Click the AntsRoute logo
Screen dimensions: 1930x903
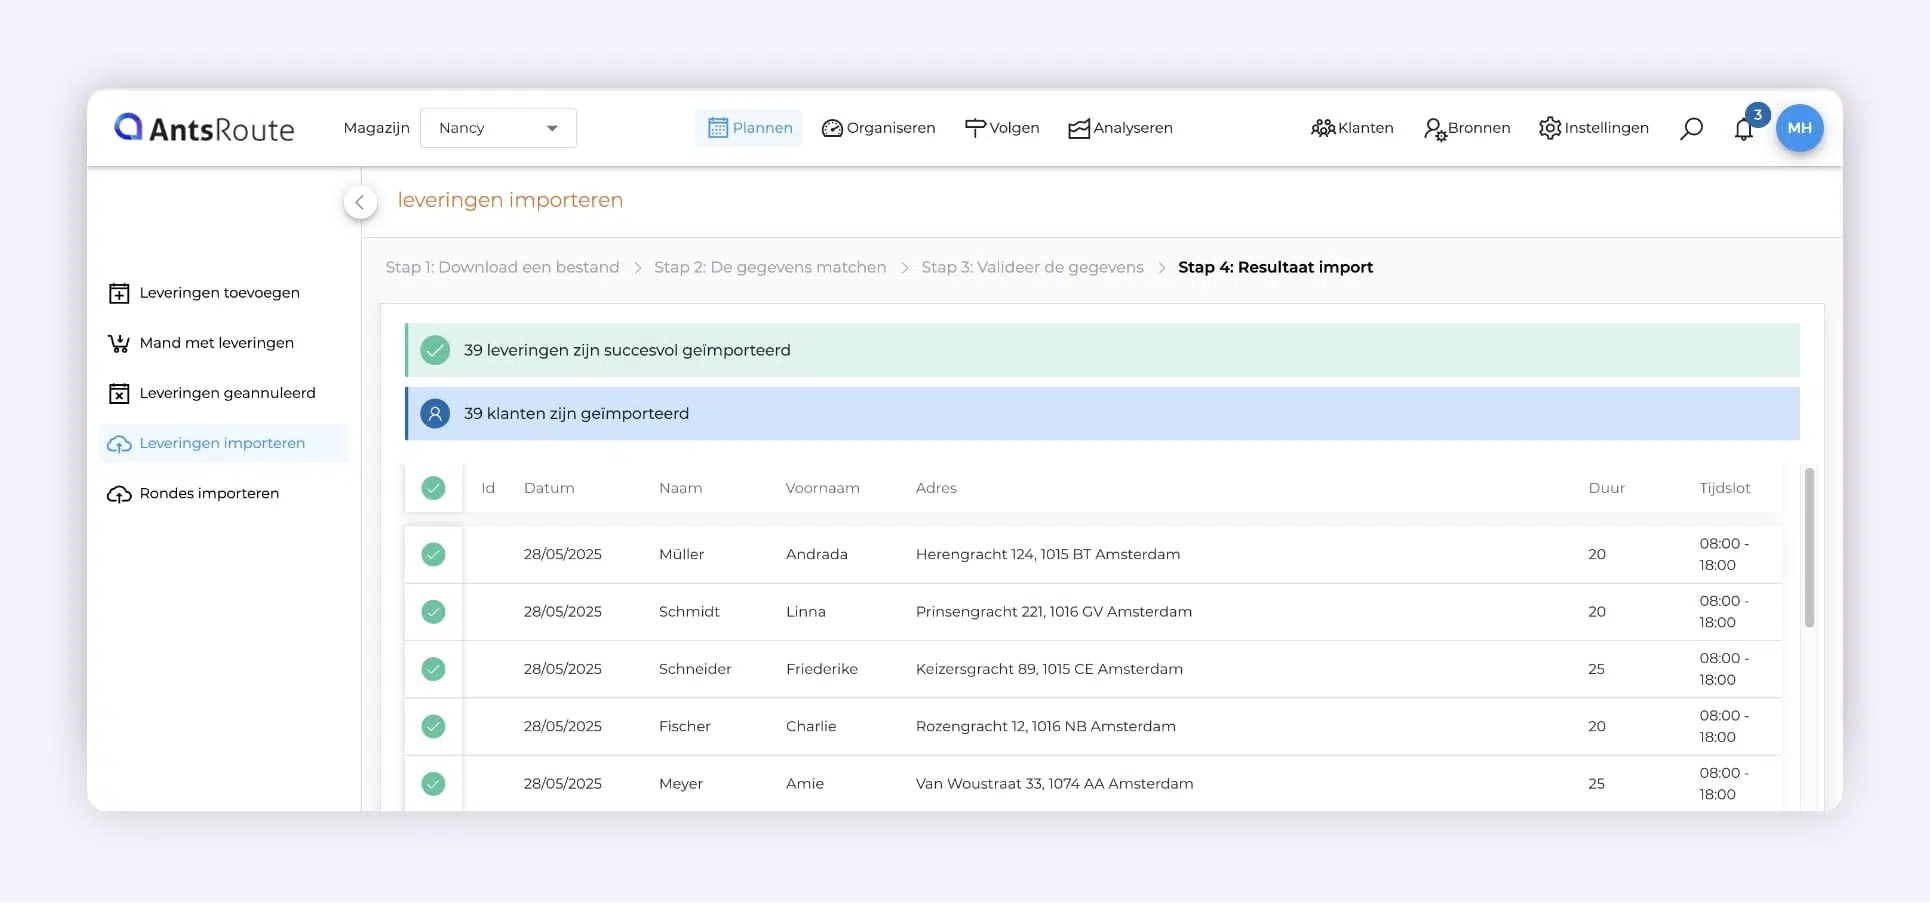(204, 128)
